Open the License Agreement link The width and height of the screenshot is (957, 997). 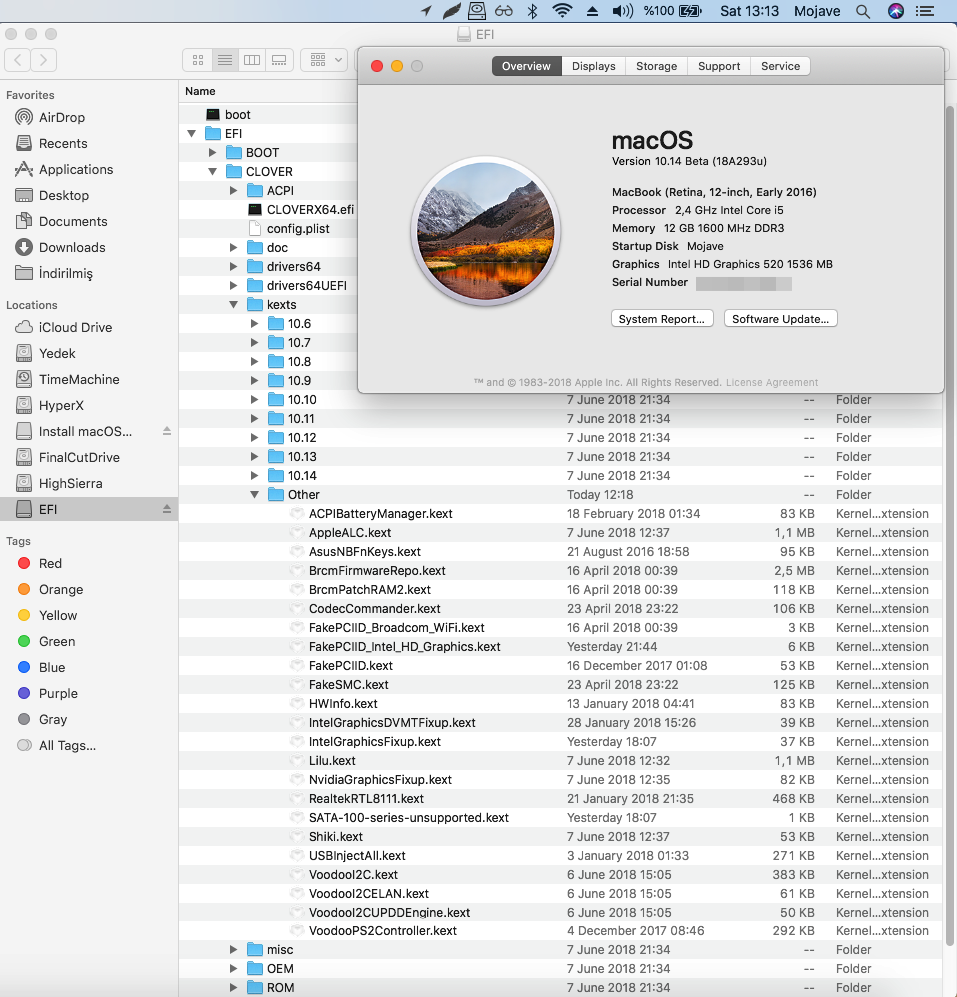[x=772, y=382]
